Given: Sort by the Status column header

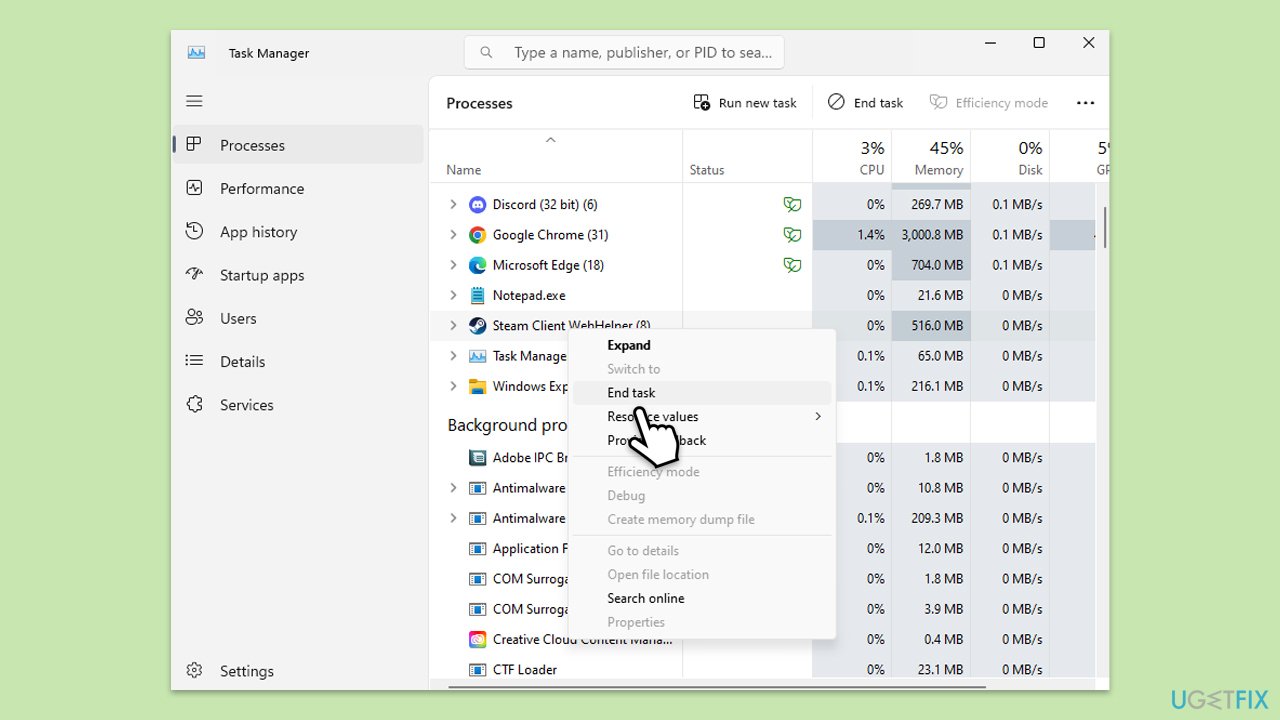Looking at the screenshot, I should [747, 156].
